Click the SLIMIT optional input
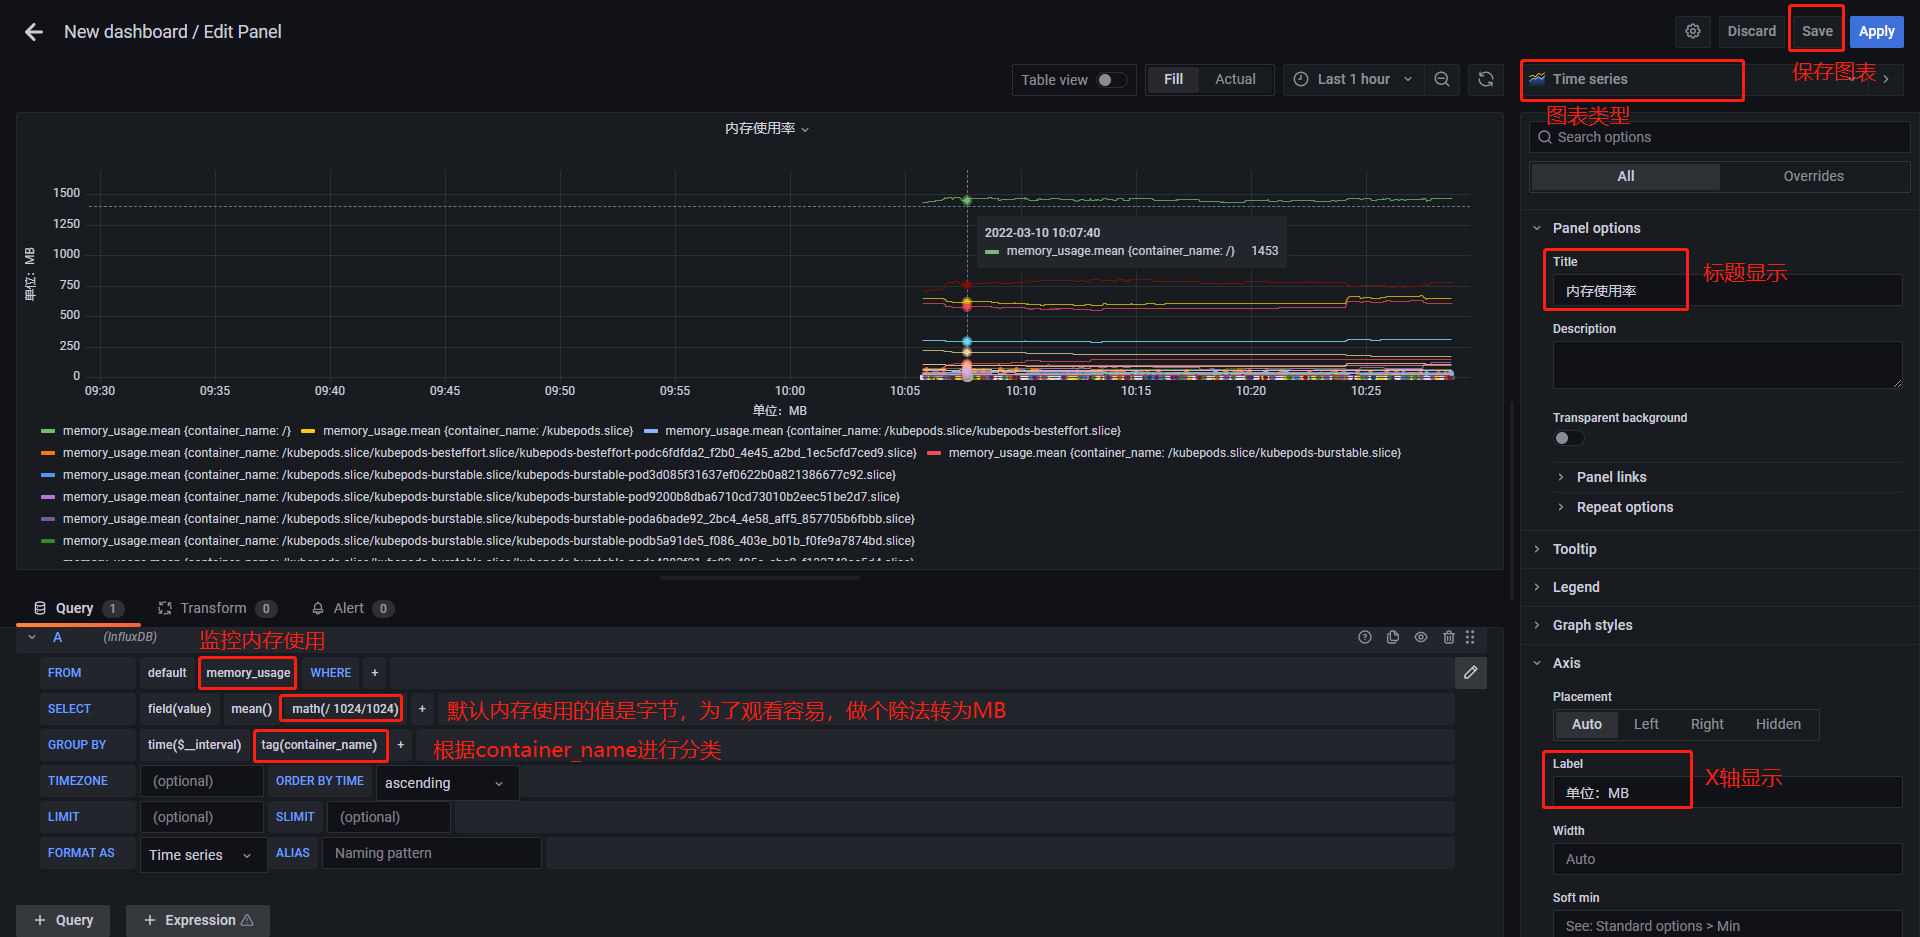1920x937 pixels. pyautogui.click(x=389, y=817)
